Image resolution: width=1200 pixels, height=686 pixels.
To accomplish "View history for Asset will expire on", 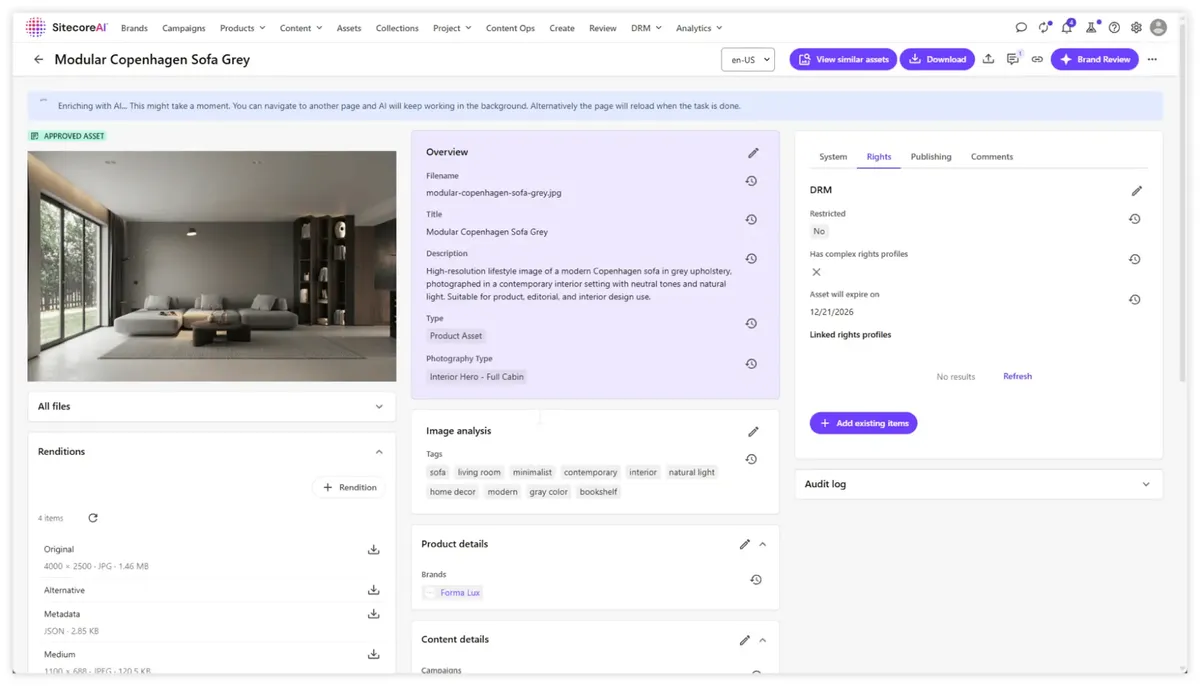I will pyautogui.click(x=1134, y=300).
